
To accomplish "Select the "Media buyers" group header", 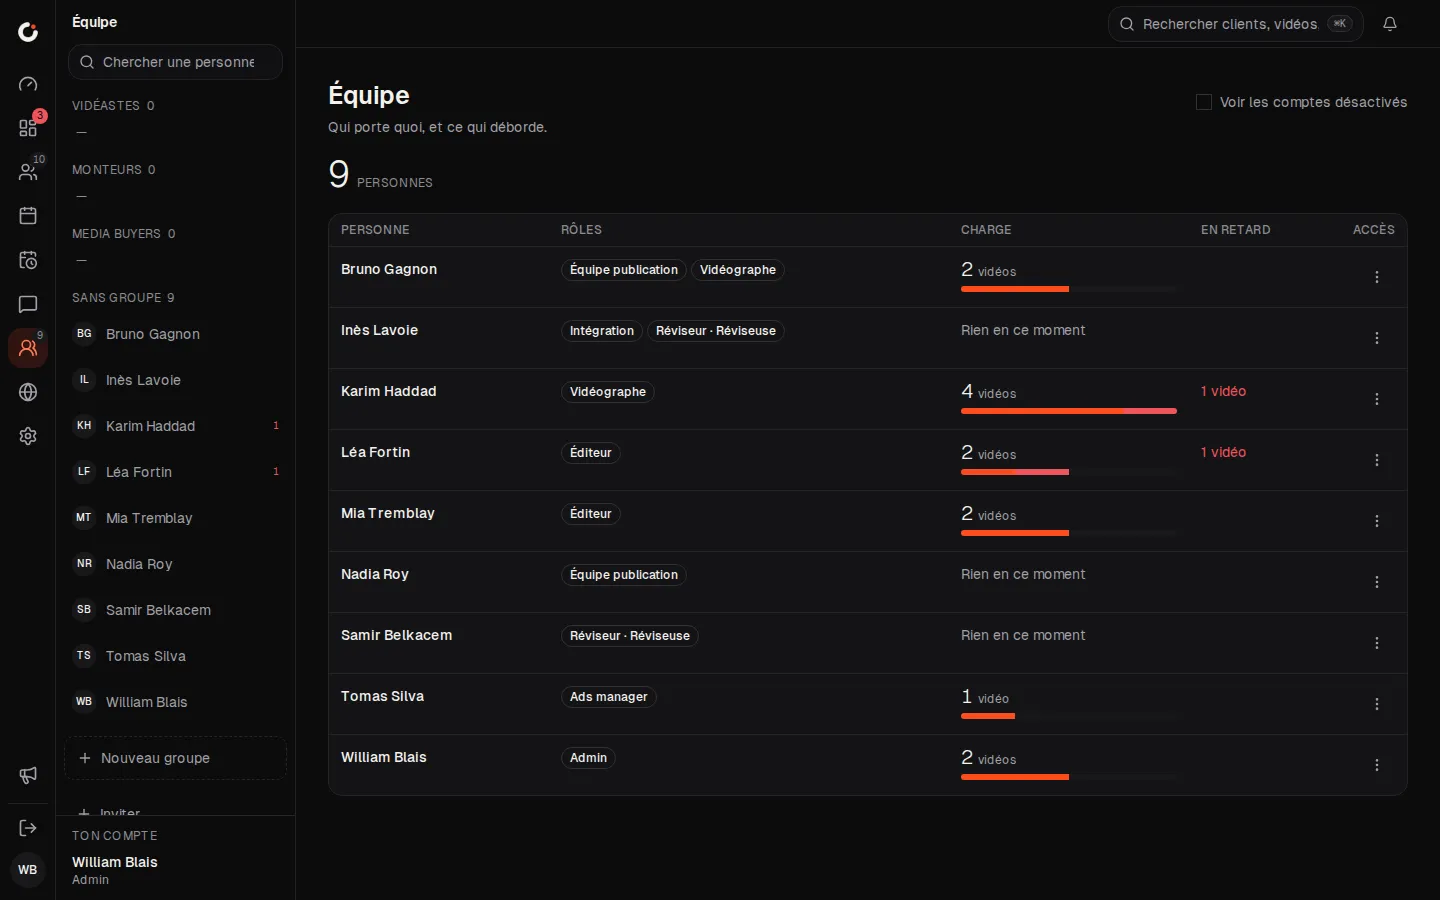I will (x=124, y=234).
